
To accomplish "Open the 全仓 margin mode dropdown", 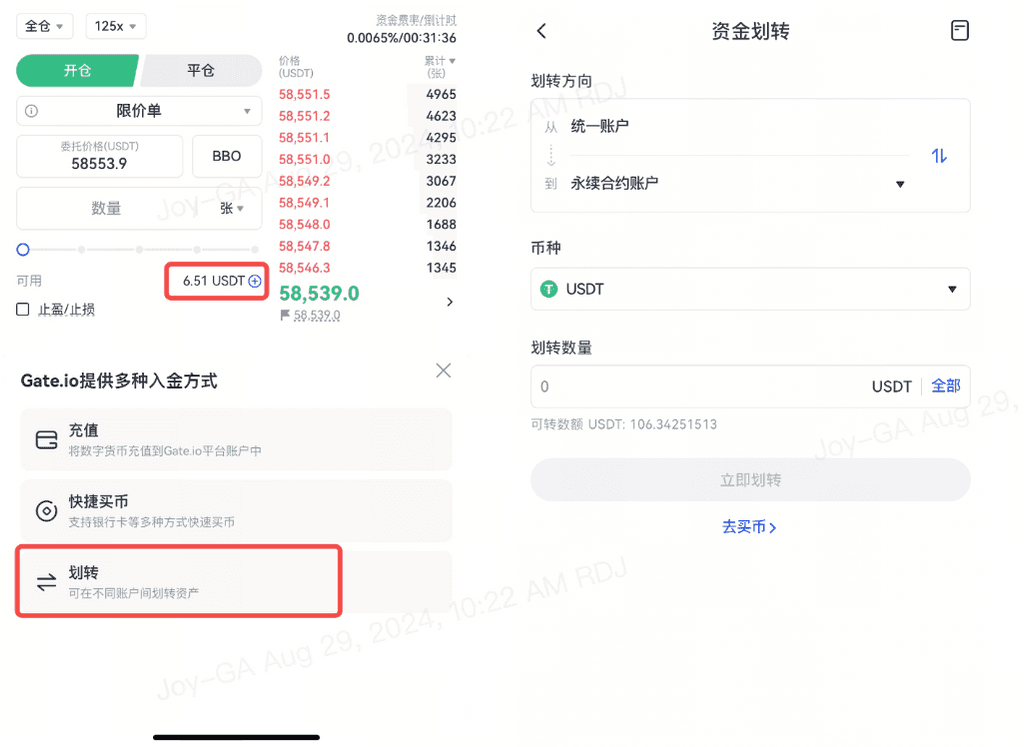I will click(x=44, y=26).
